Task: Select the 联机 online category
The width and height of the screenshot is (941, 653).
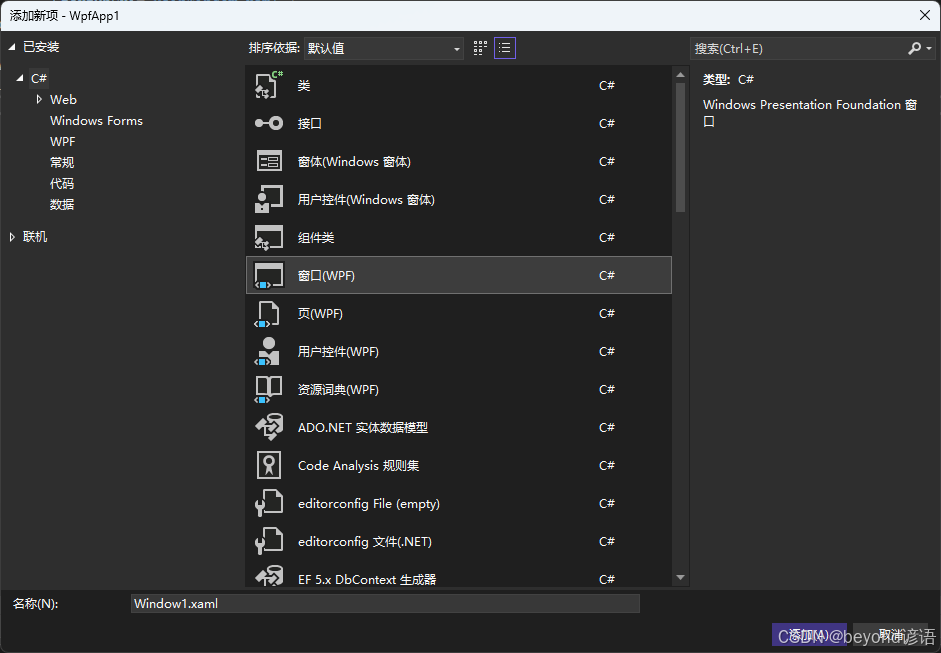Action: [35, 237]
